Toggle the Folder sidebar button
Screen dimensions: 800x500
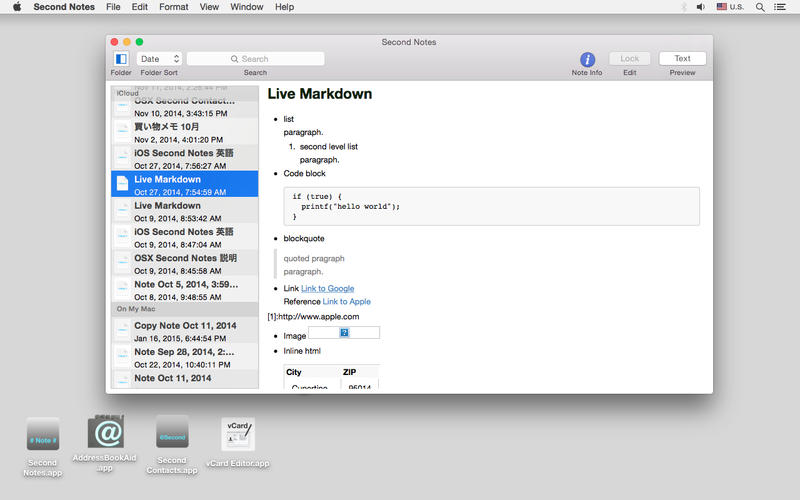[x=121, y=59]
